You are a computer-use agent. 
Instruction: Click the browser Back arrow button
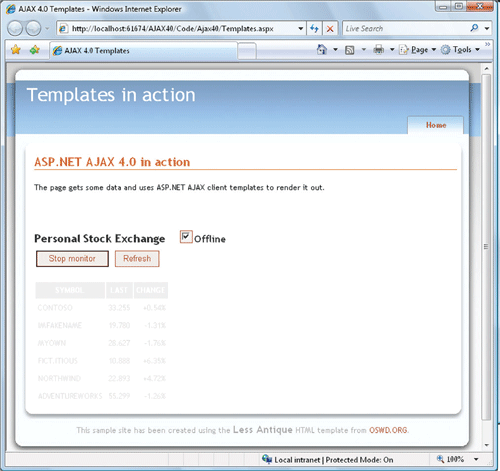pos(15,28)
